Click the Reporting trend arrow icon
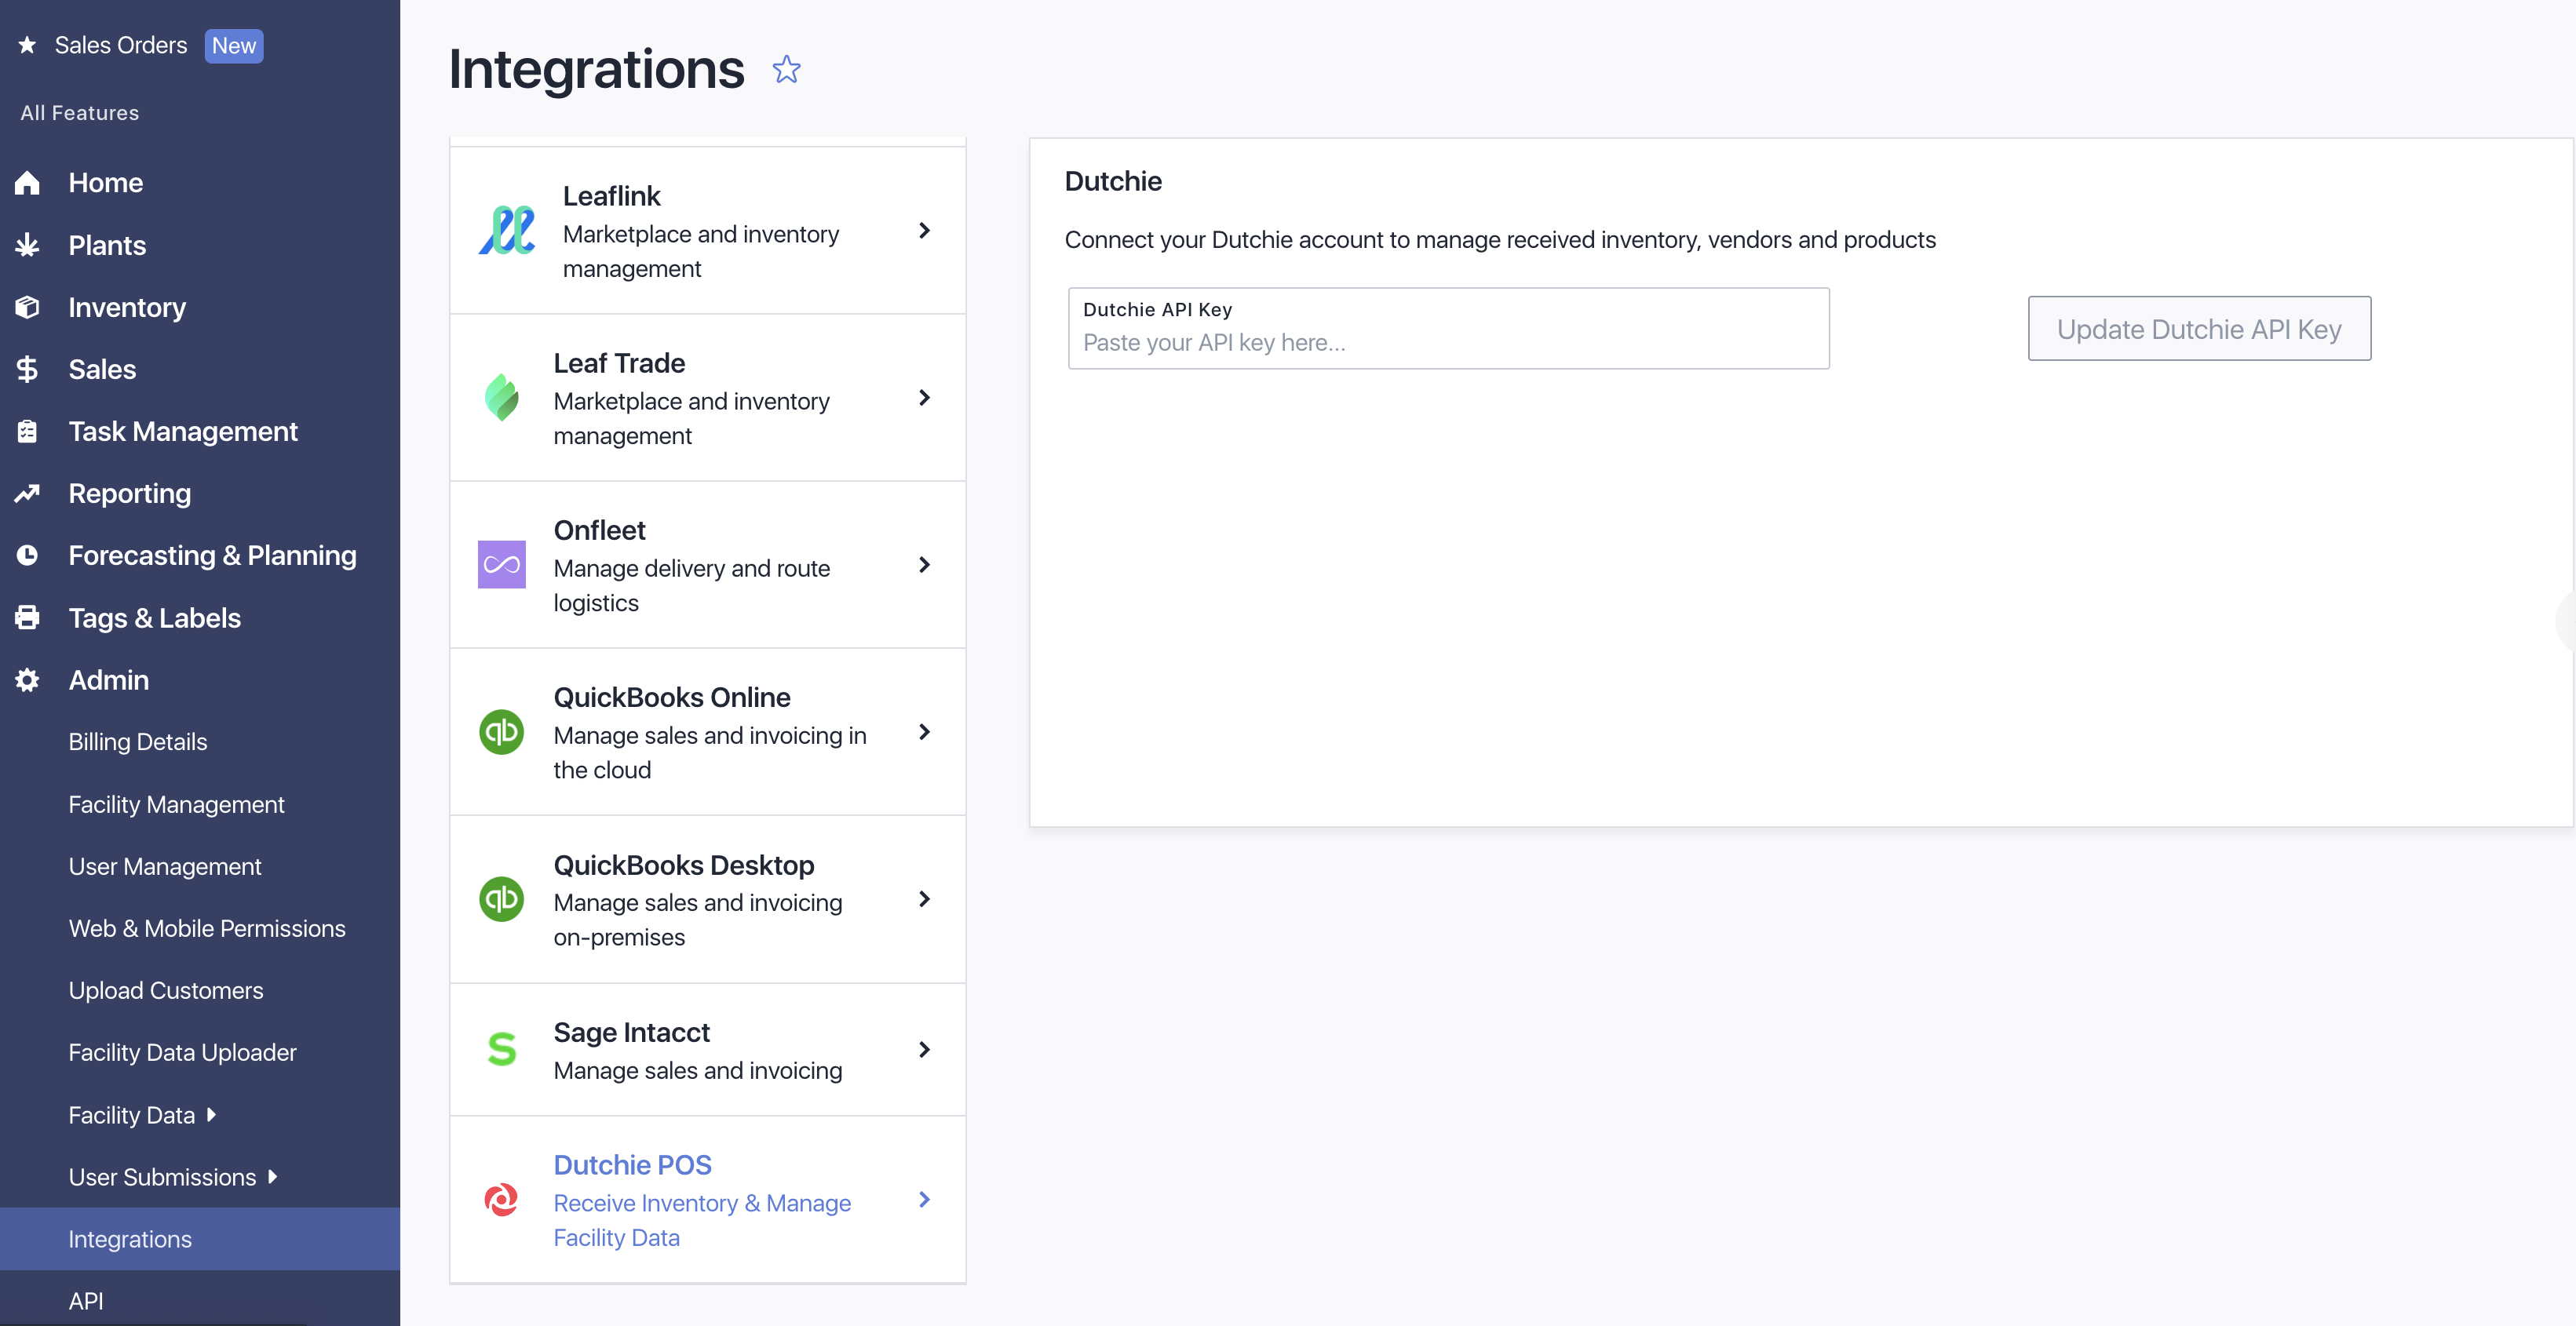This screenshot has height=1326, width=2576. [28, 493]
